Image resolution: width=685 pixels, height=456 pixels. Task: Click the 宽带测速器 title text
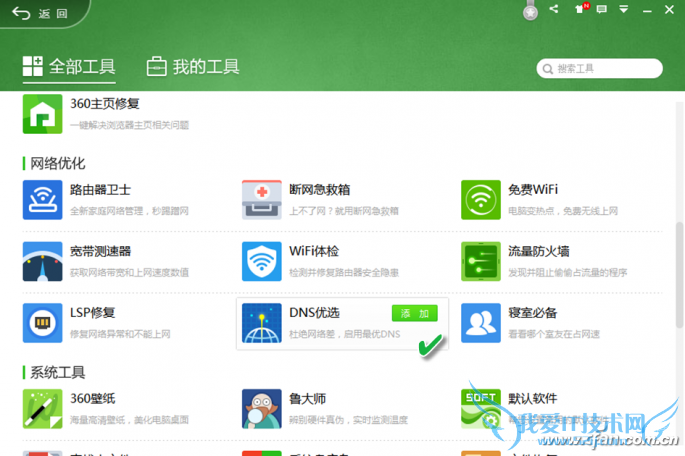point(100,252)
